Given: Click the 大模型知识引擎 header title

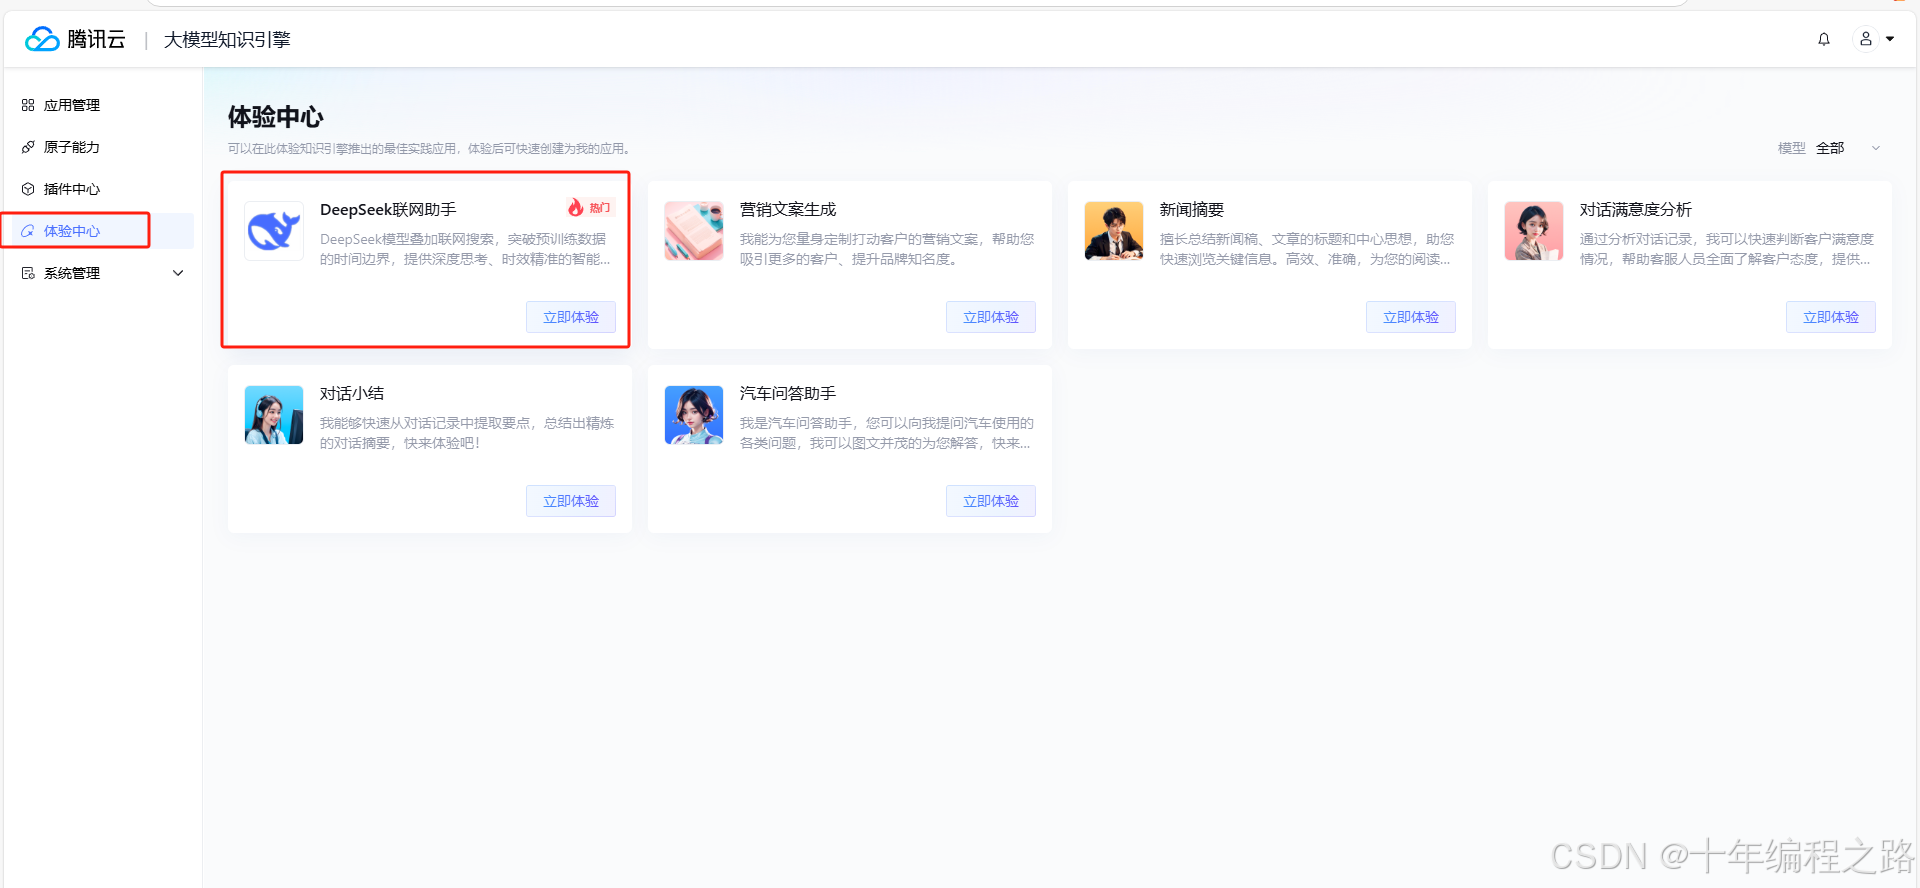Looking at the screenshot, I should (x=227, y=40).
